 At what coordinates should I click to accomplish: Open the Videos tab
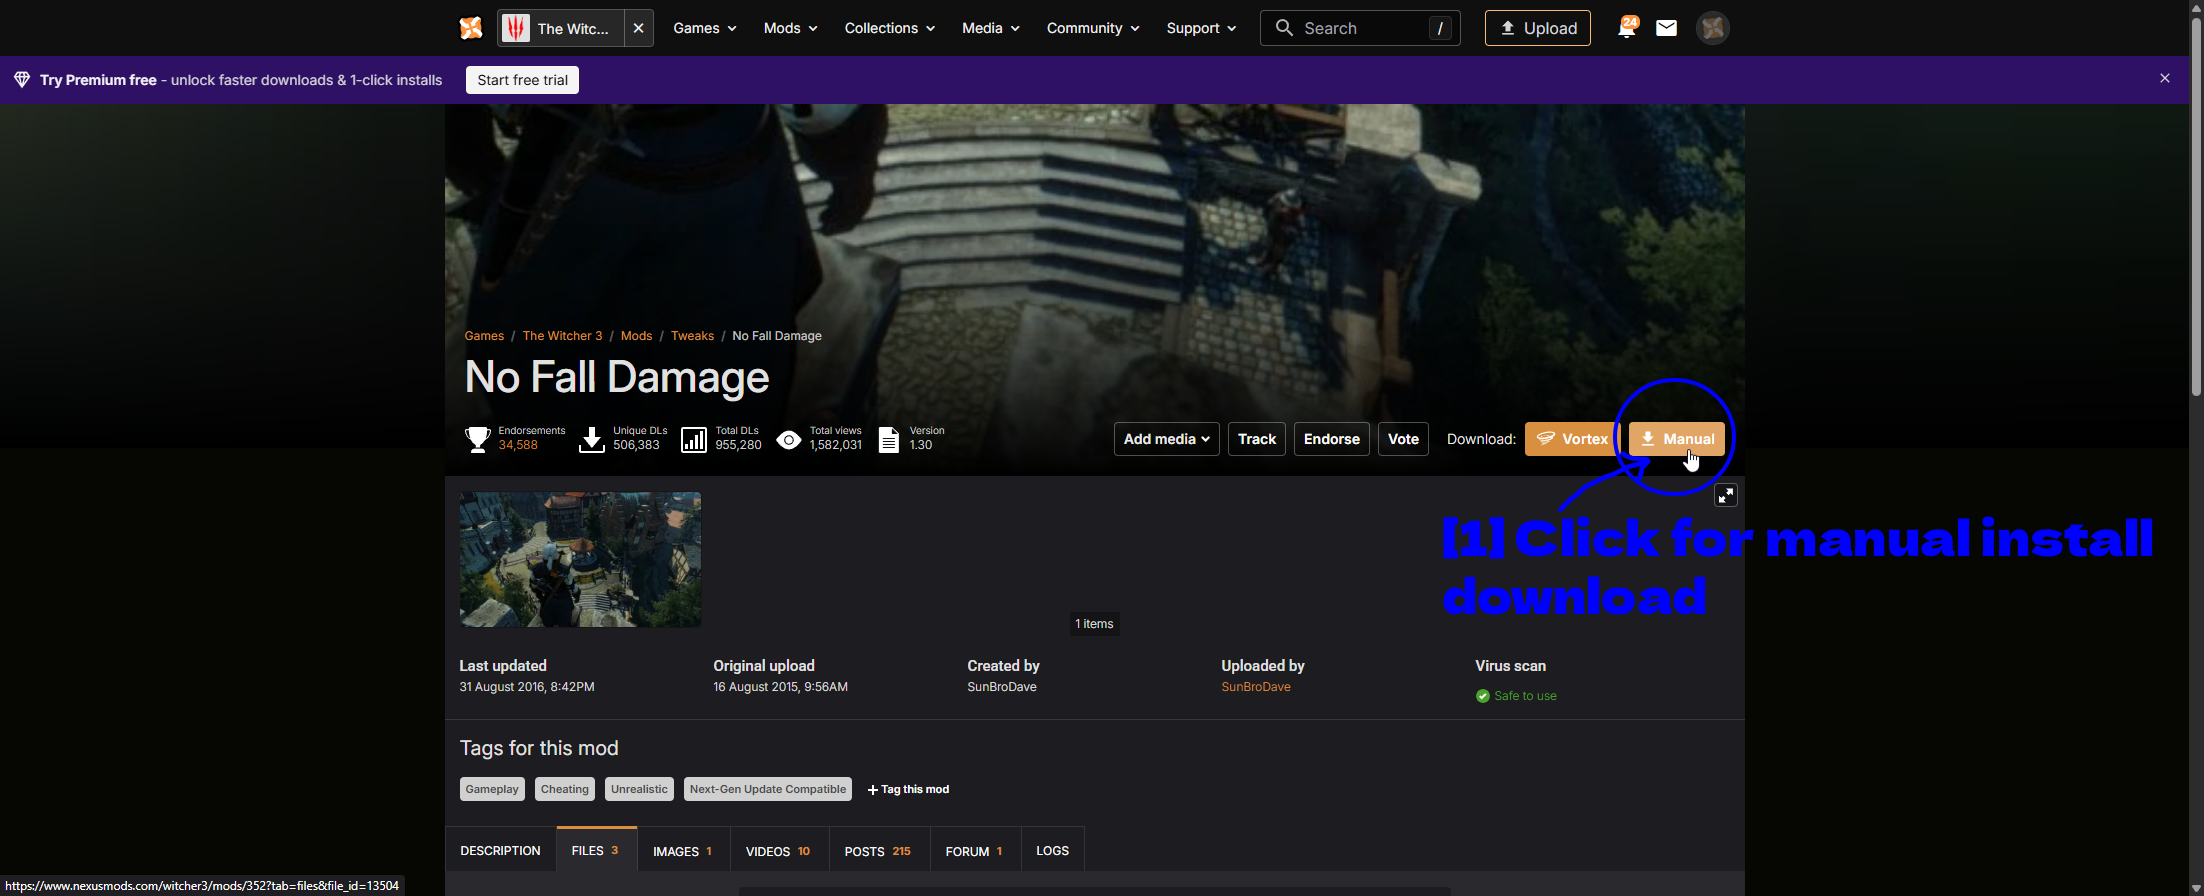[x=778, y=851]
